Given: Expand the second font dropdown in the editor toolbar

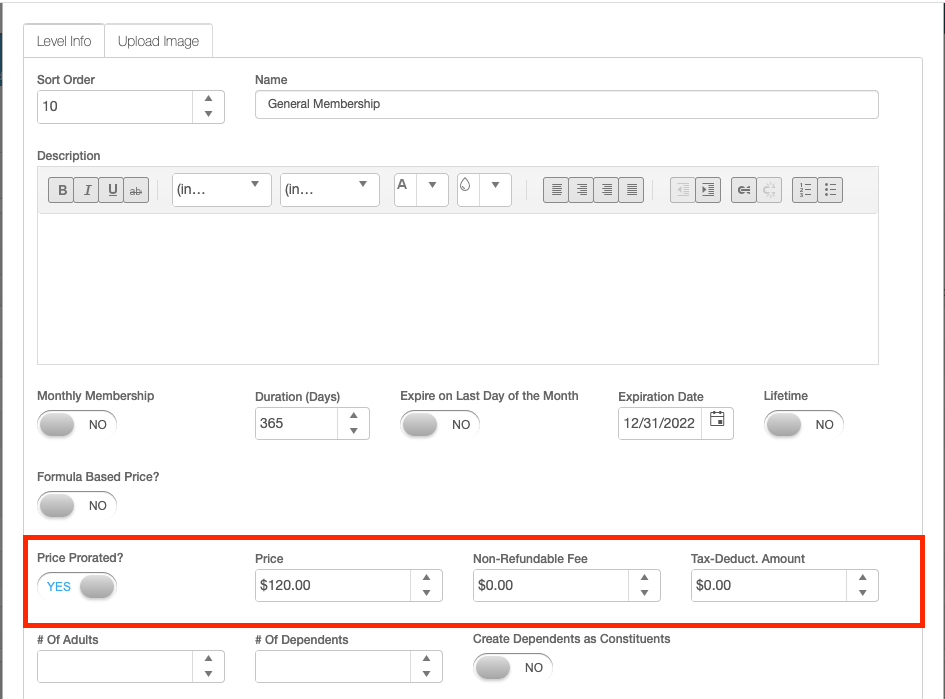Looking at the screenshot, I should (x=362, y=185).
